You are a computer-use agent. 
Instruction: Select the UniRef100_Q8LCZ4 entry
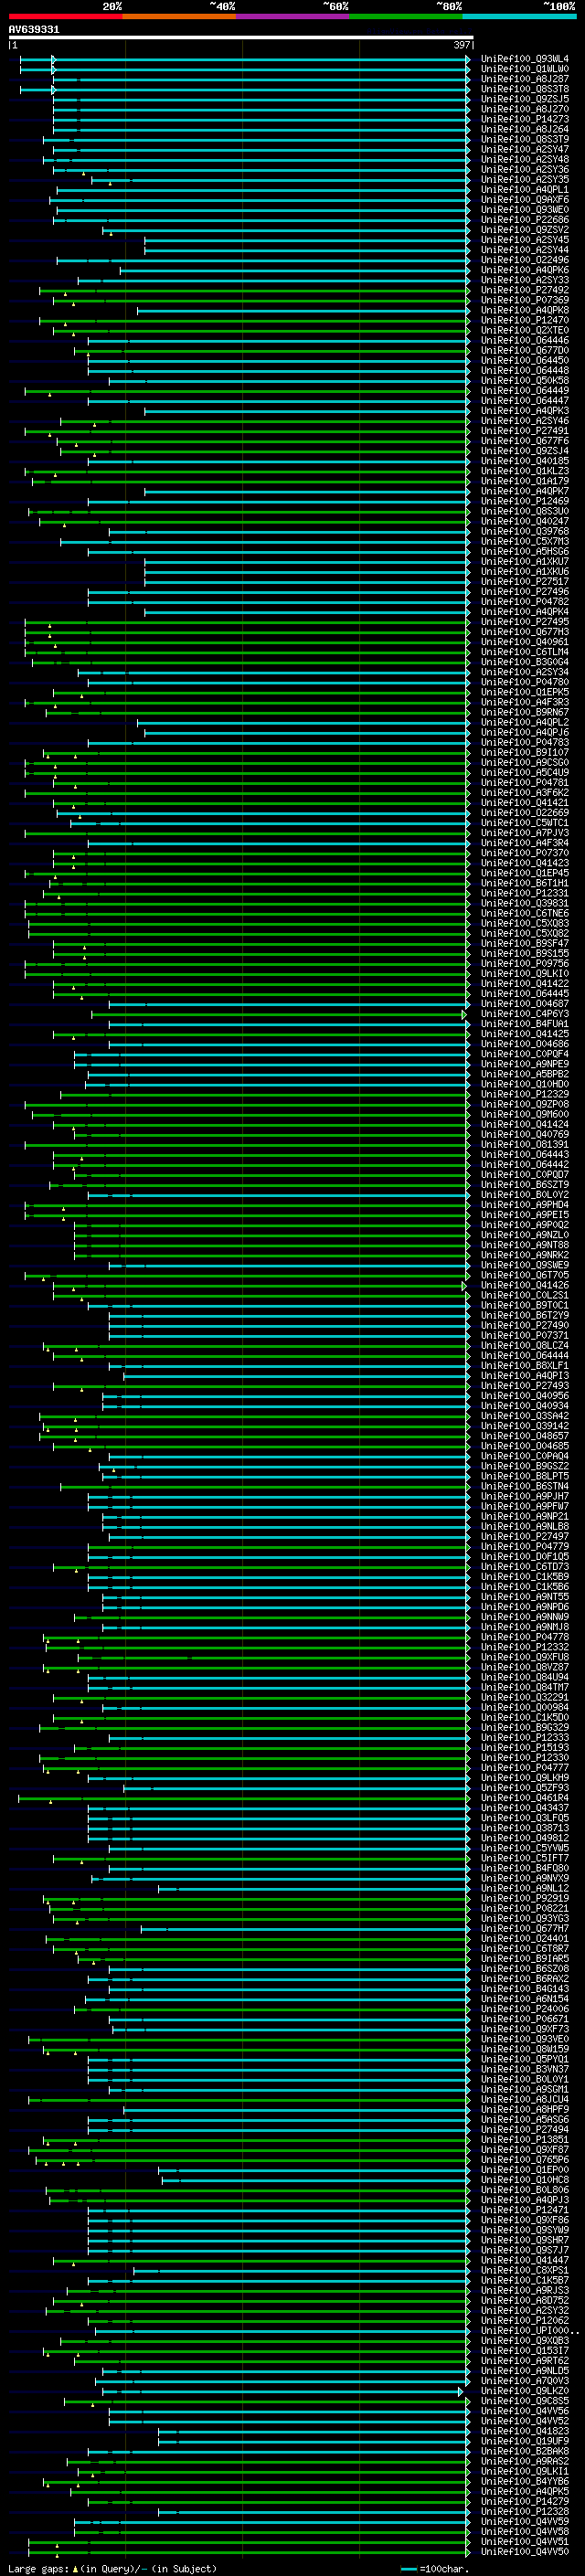click(525, 1346)
